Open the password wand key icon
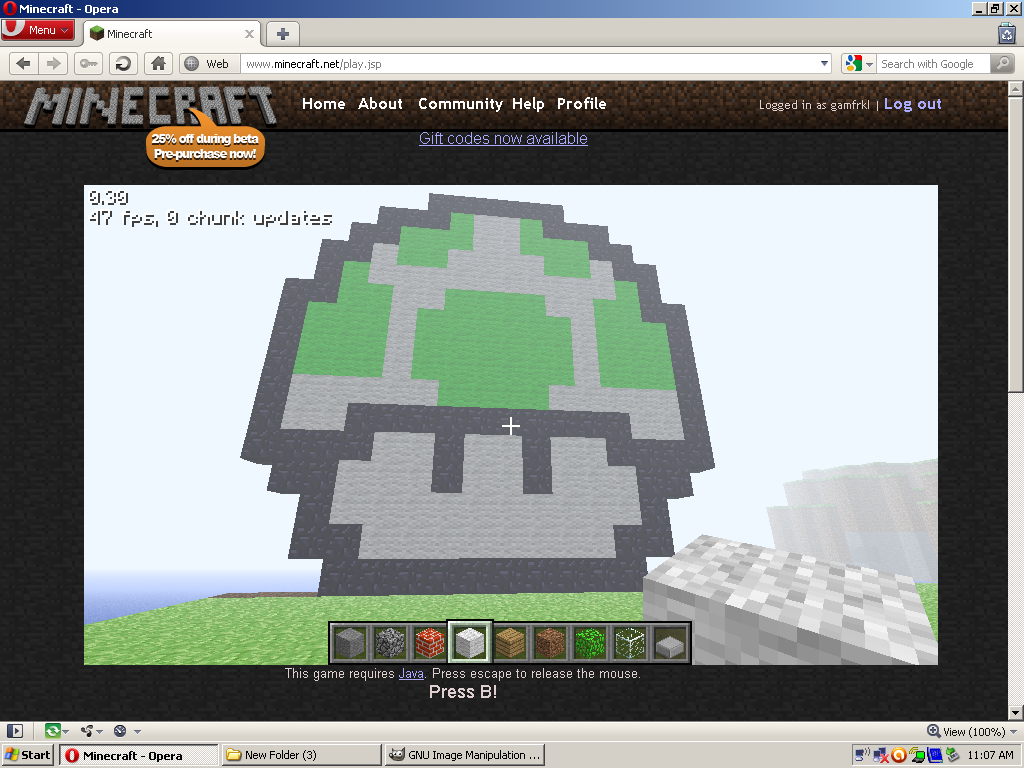Screen dimensions: 1024x768 [x=89, y=63]
